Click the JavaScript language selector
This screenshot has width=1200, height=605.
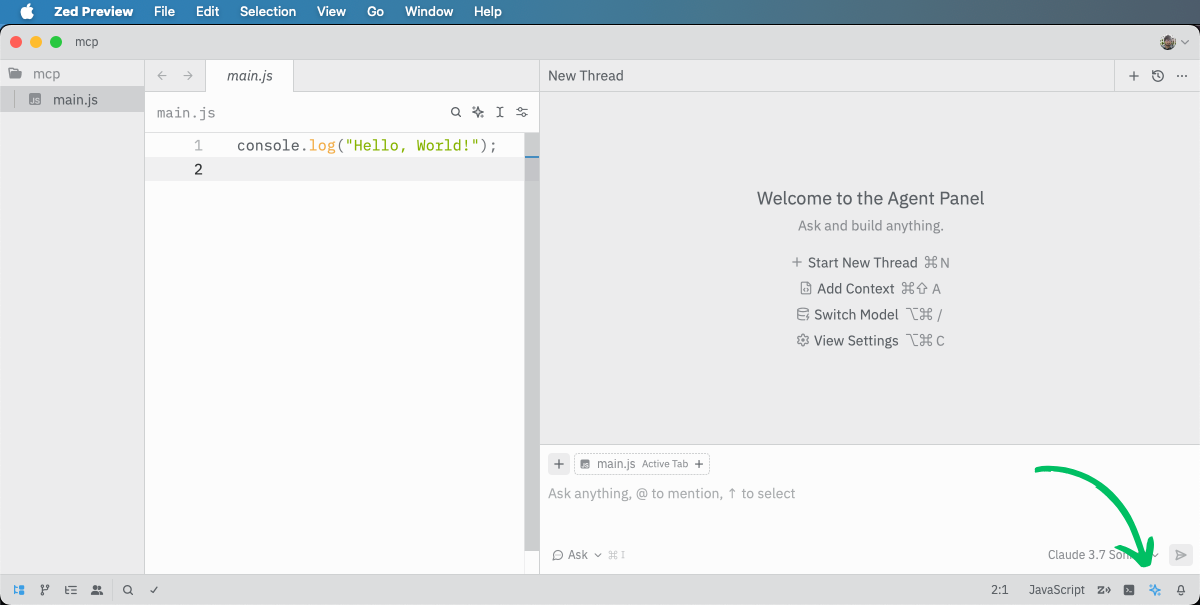[x=1056, y=590]
